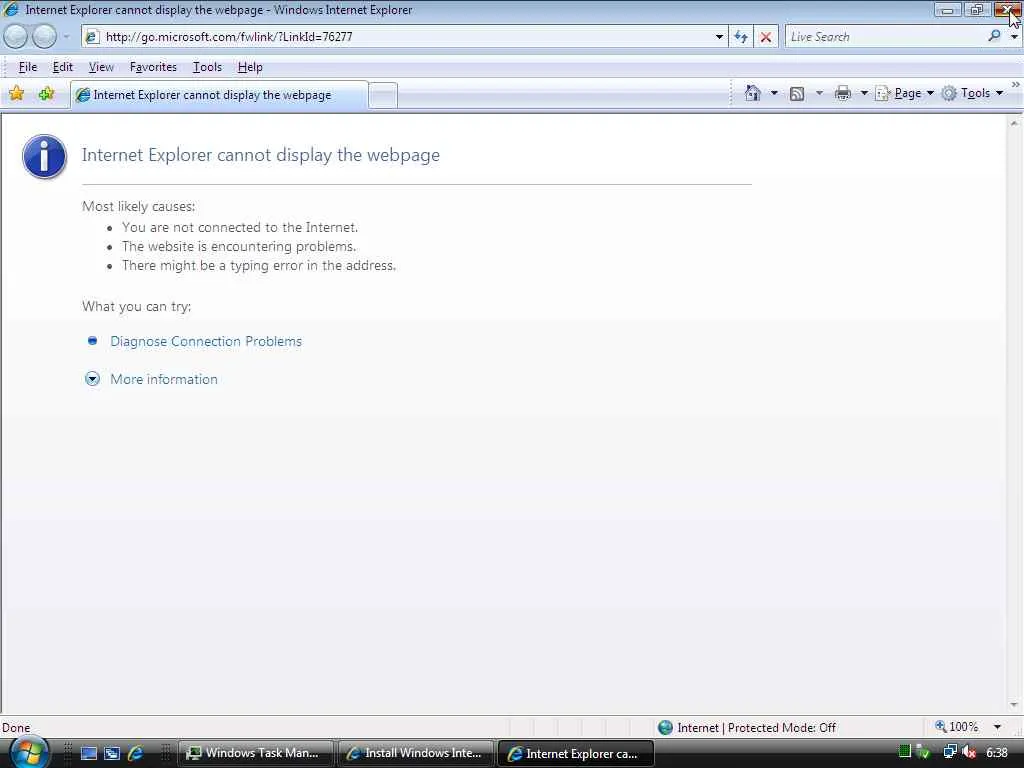This screenshot has width=1024, height=768.
Task: Open the View menu
Action: (x=101, y=67)
